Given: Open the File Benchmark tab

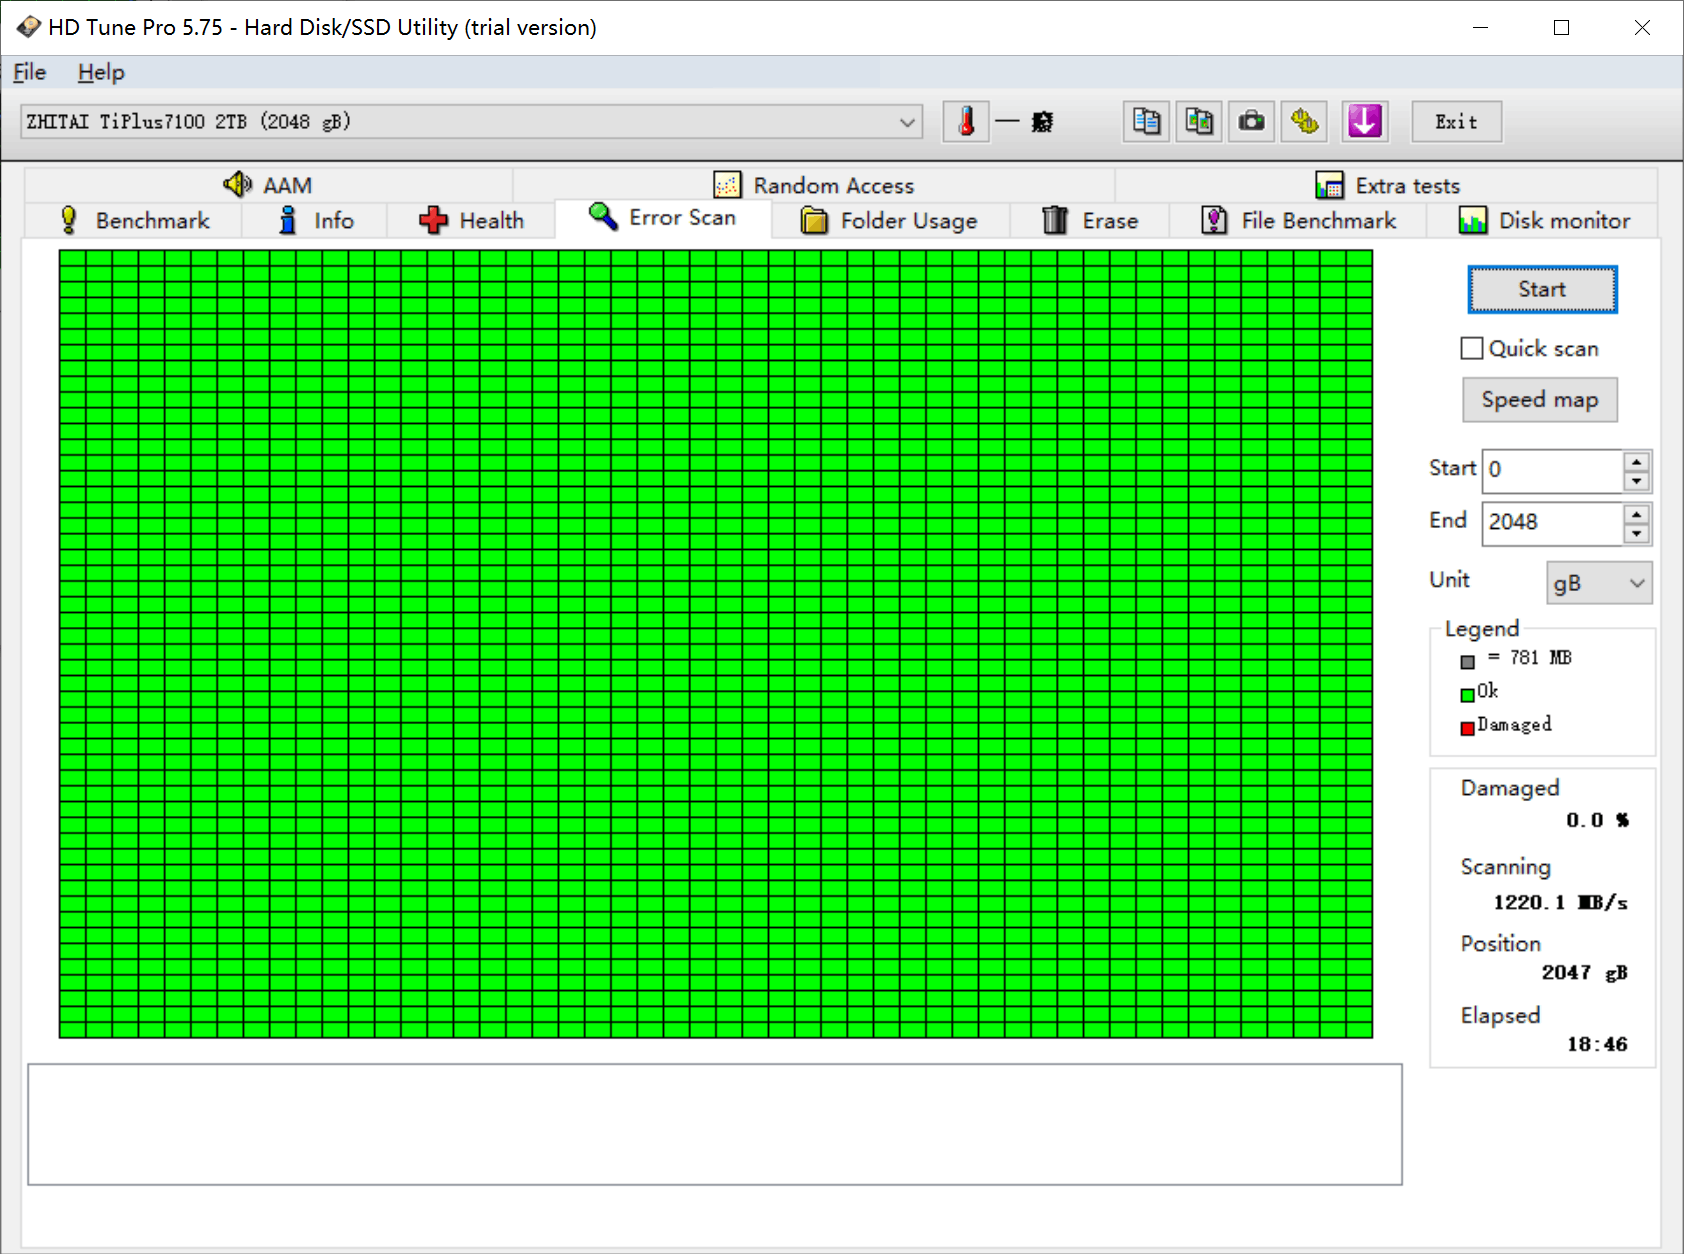Looking at the screenshot, I should (1298, 220).
